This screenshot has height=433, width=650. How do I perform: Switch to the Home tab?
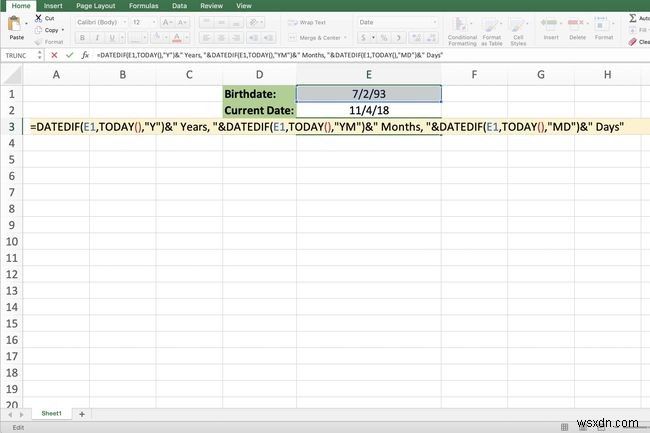[21, 6]
